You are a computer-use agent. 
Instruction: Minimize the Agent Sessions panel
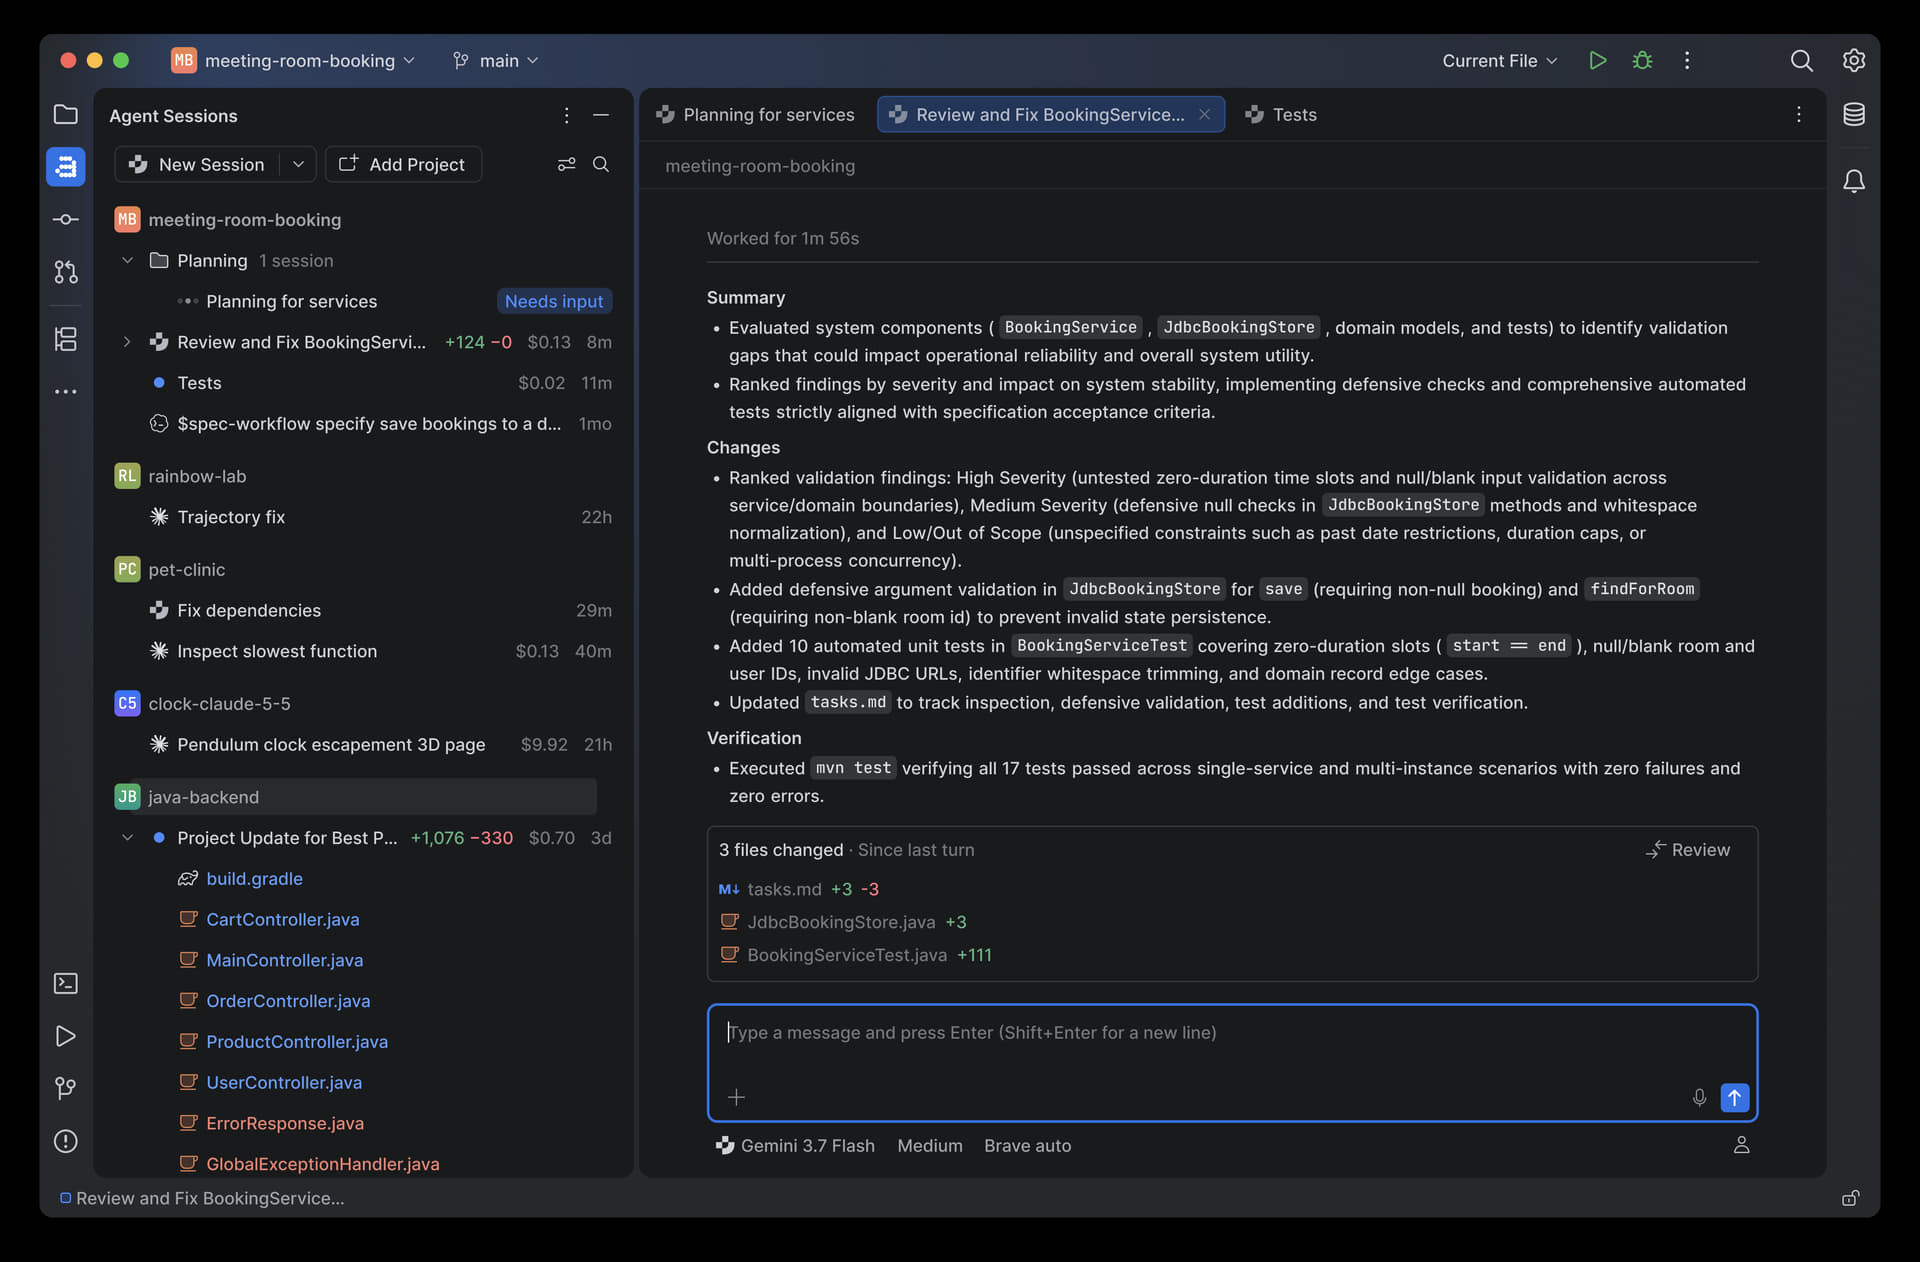[601, 115]
